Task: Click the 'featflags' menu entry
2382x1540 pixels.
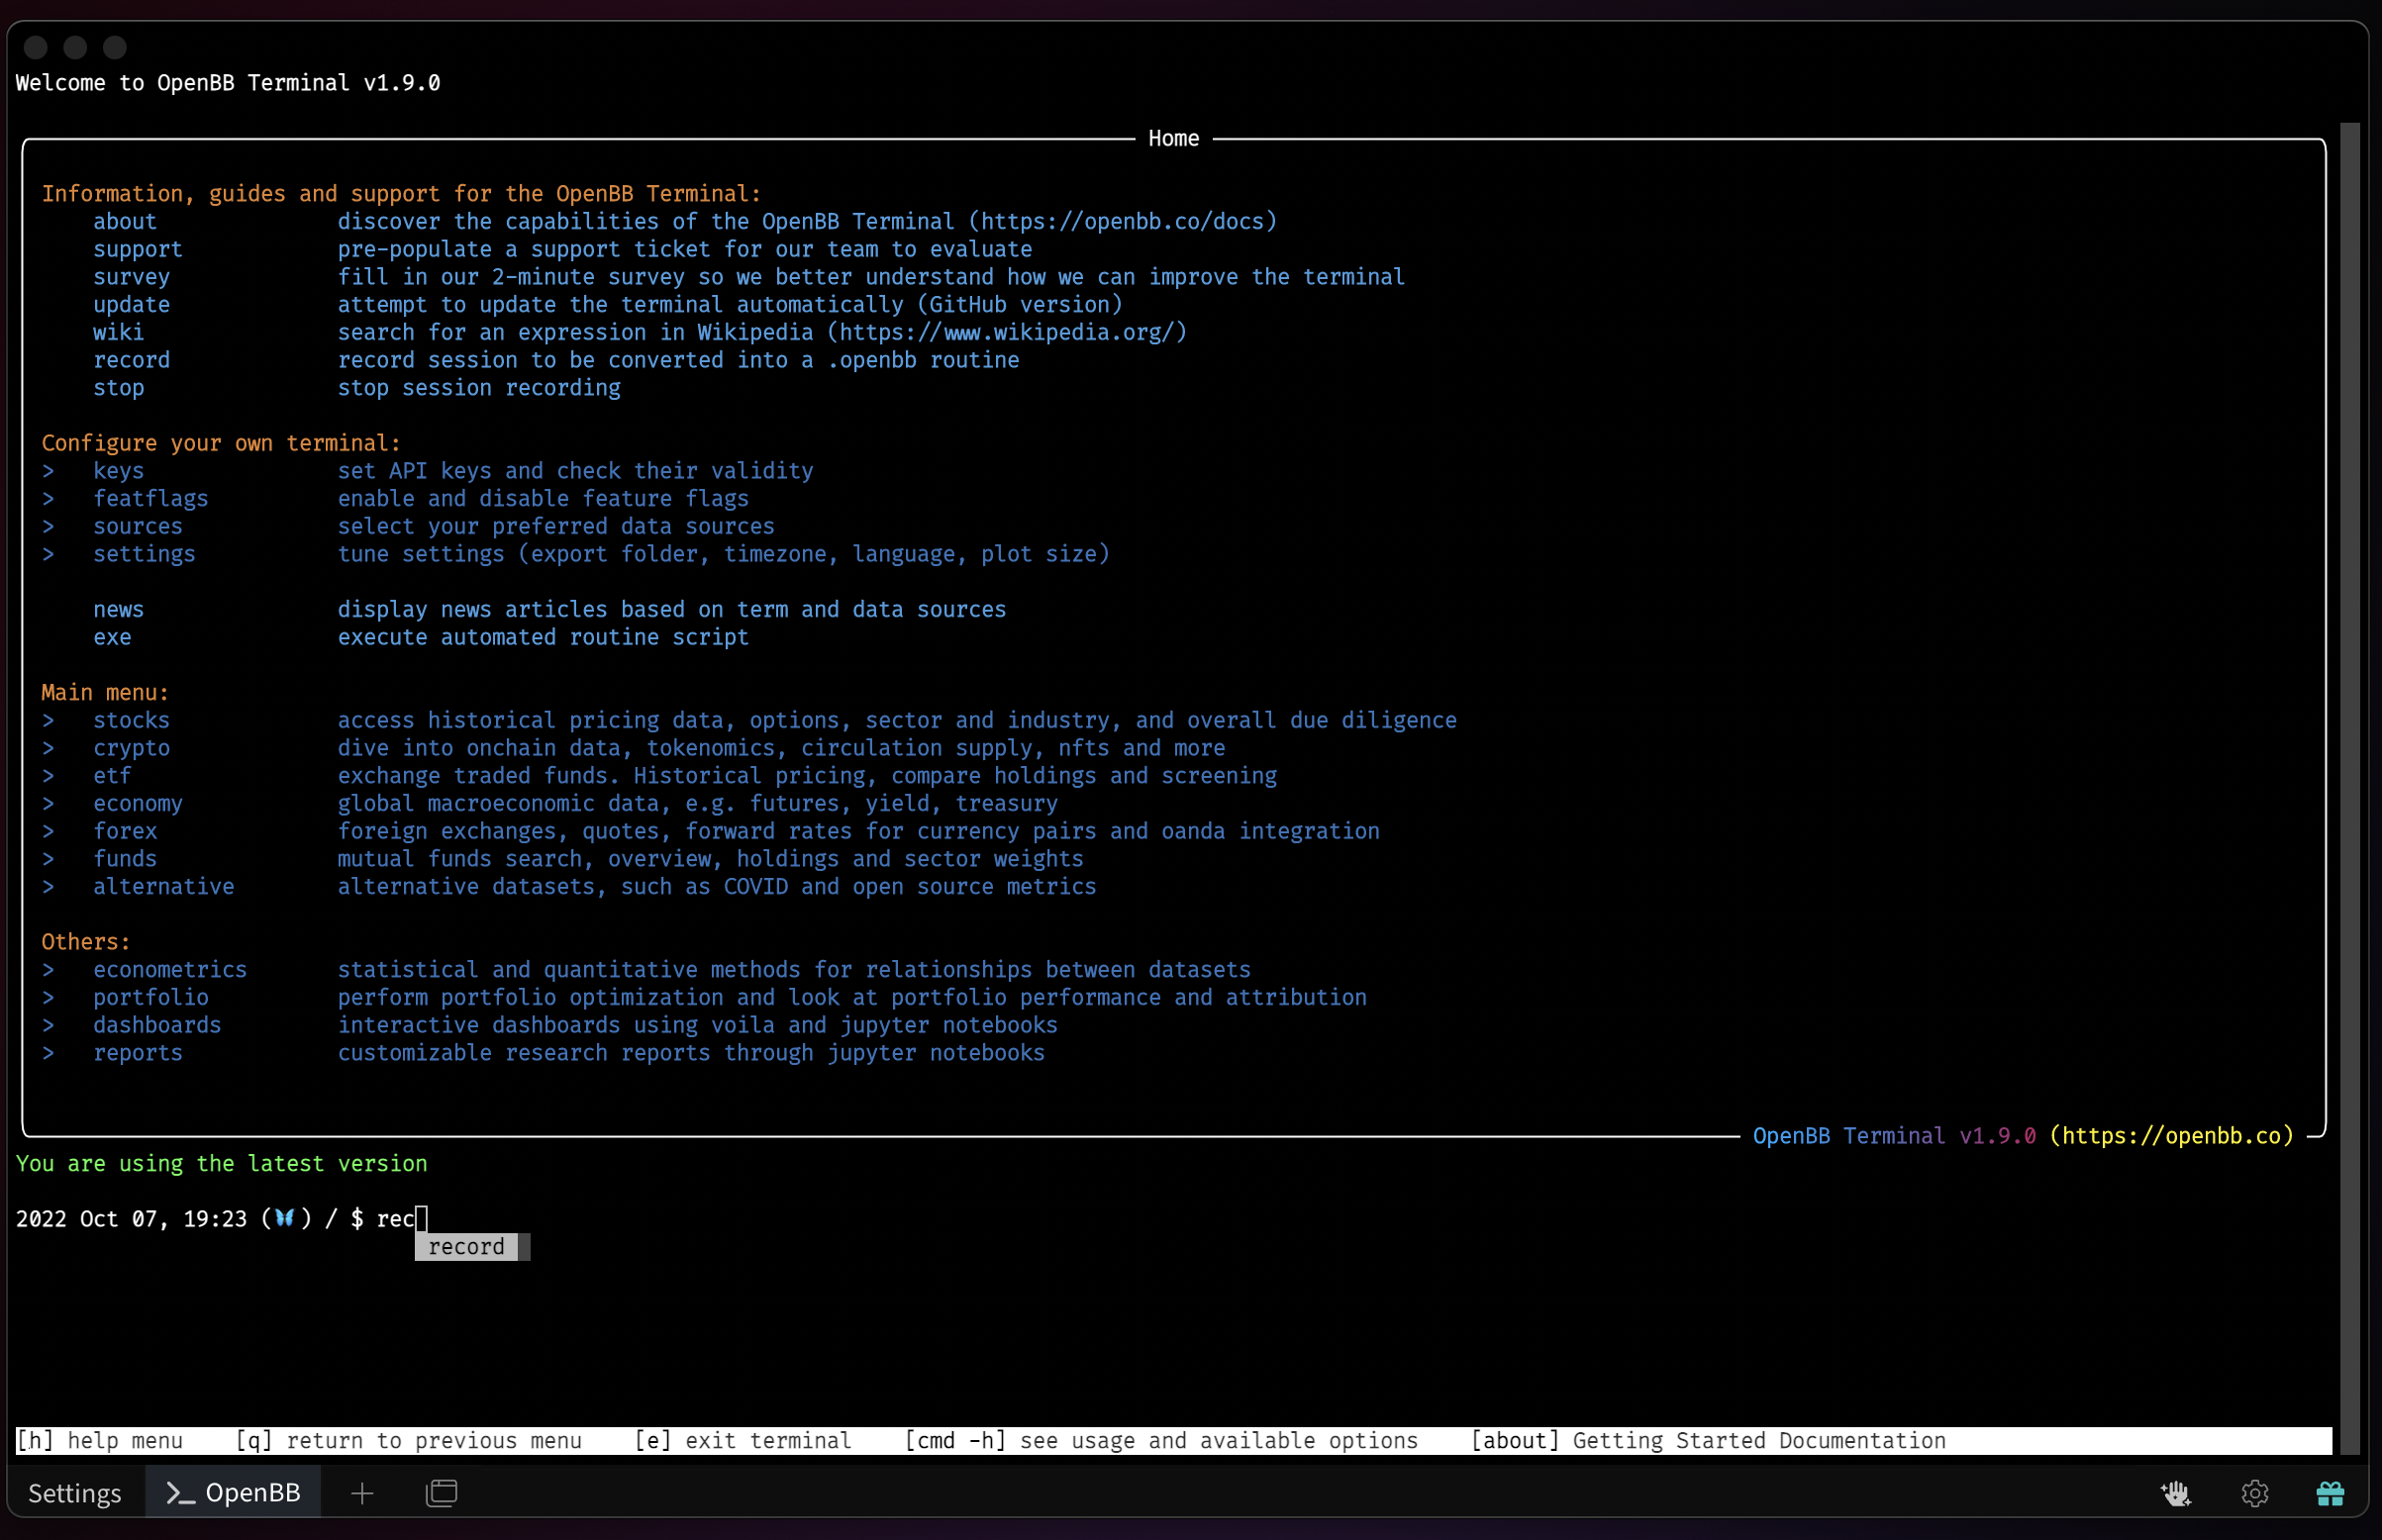Action: 151,498
